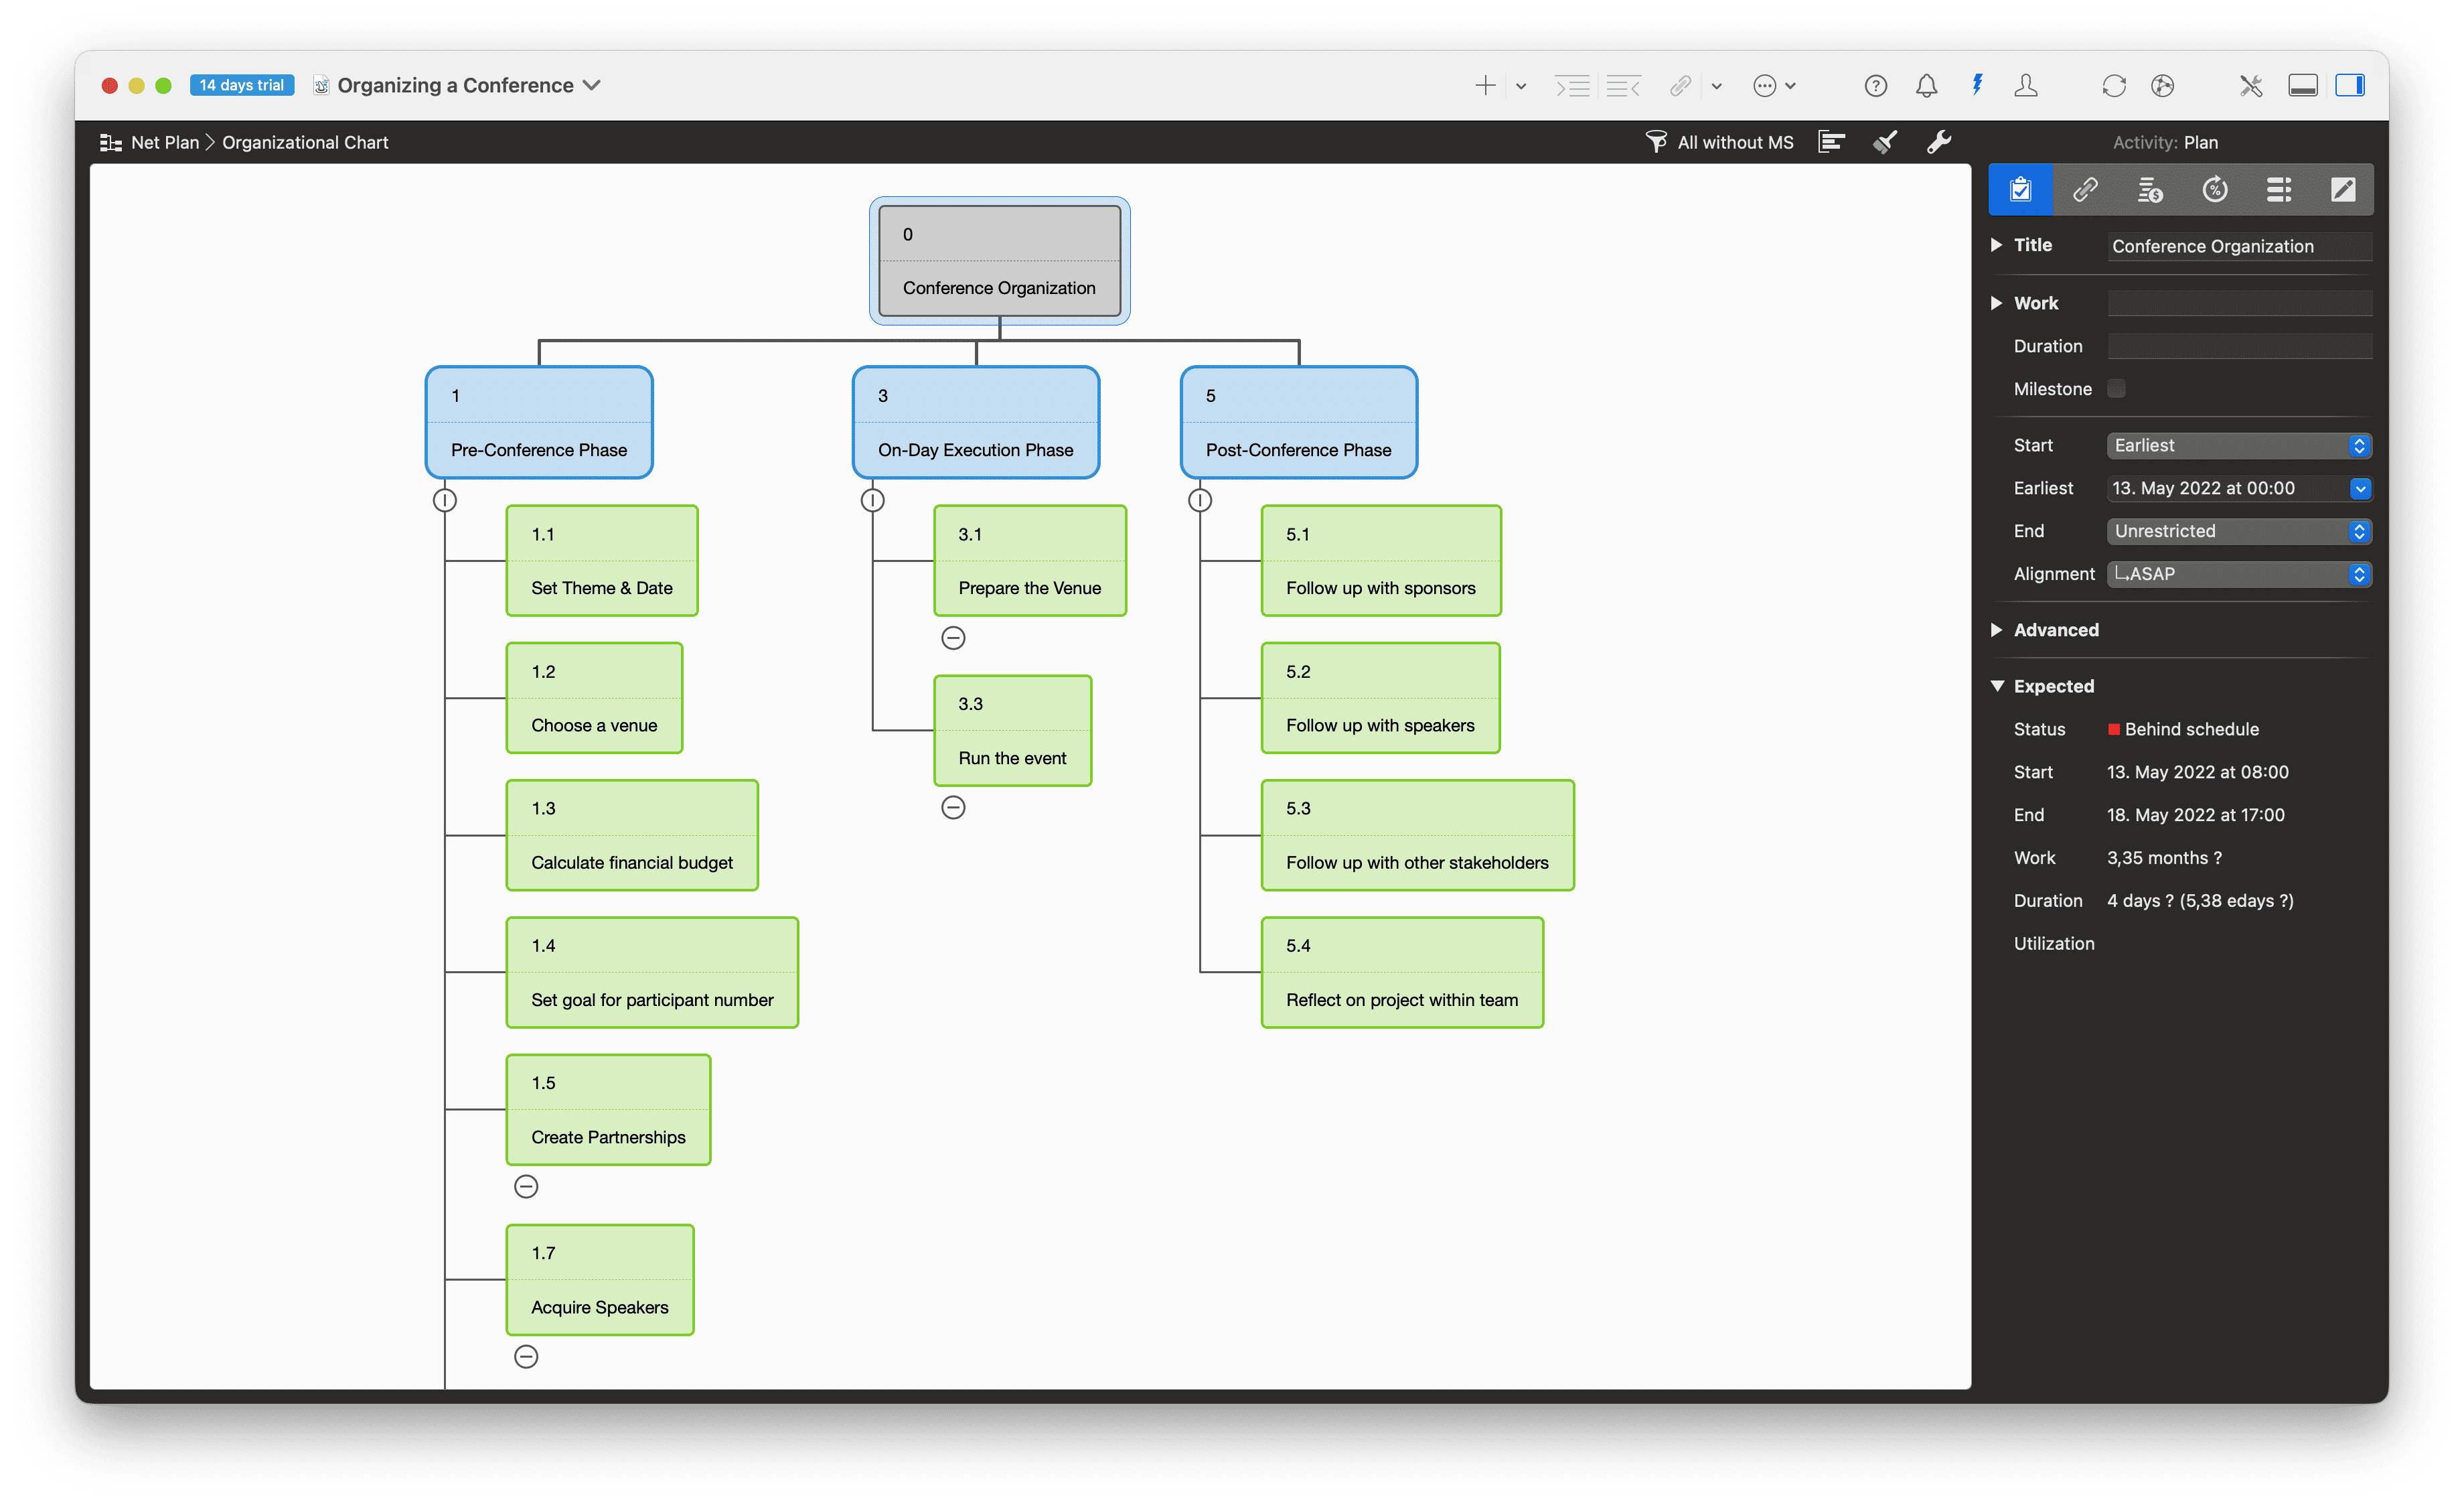The height and width of the screenshot is (1503, 2464).
Task: Click the indent toolbar icon
Action: click(x=1572, y=86)
